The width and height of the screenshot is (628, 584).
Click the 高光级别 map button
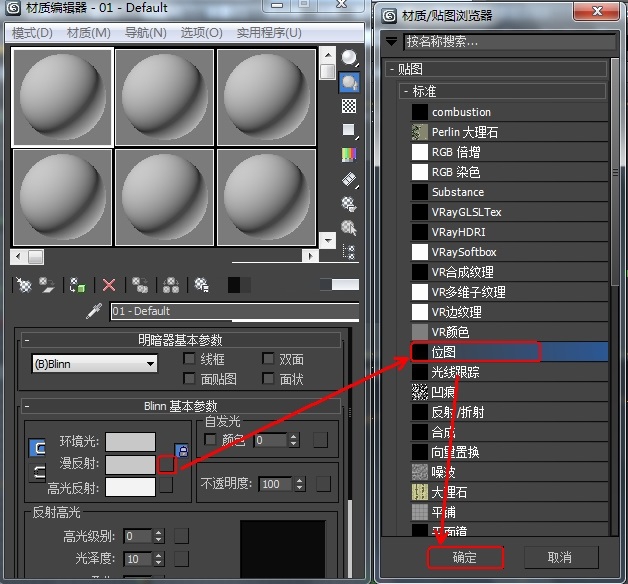click(181, 536)
